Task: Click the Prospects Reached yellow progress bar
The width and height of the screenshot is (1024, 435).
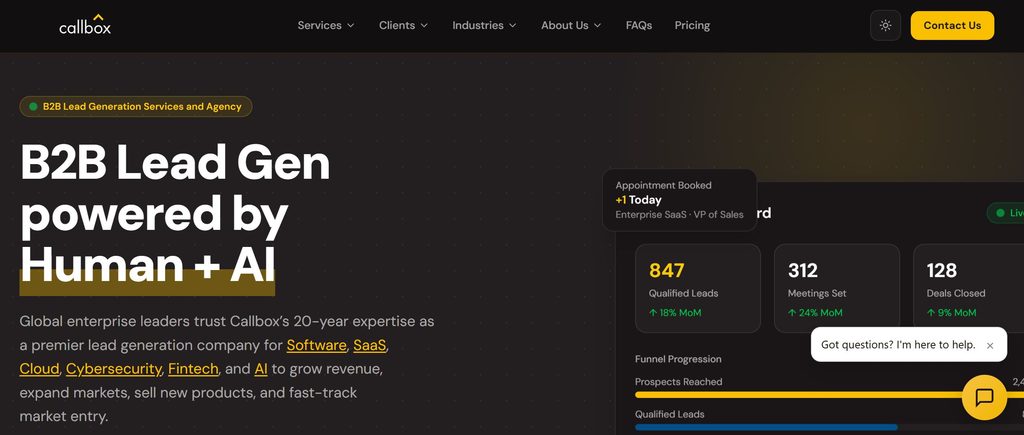Action: coord(829,395)
